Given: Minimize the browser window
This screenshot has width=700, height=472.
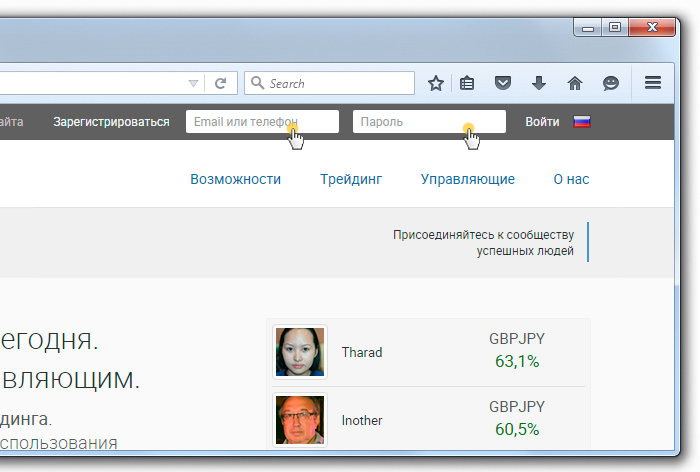Looking at the screenshot, I should click(x=588, y=27).
